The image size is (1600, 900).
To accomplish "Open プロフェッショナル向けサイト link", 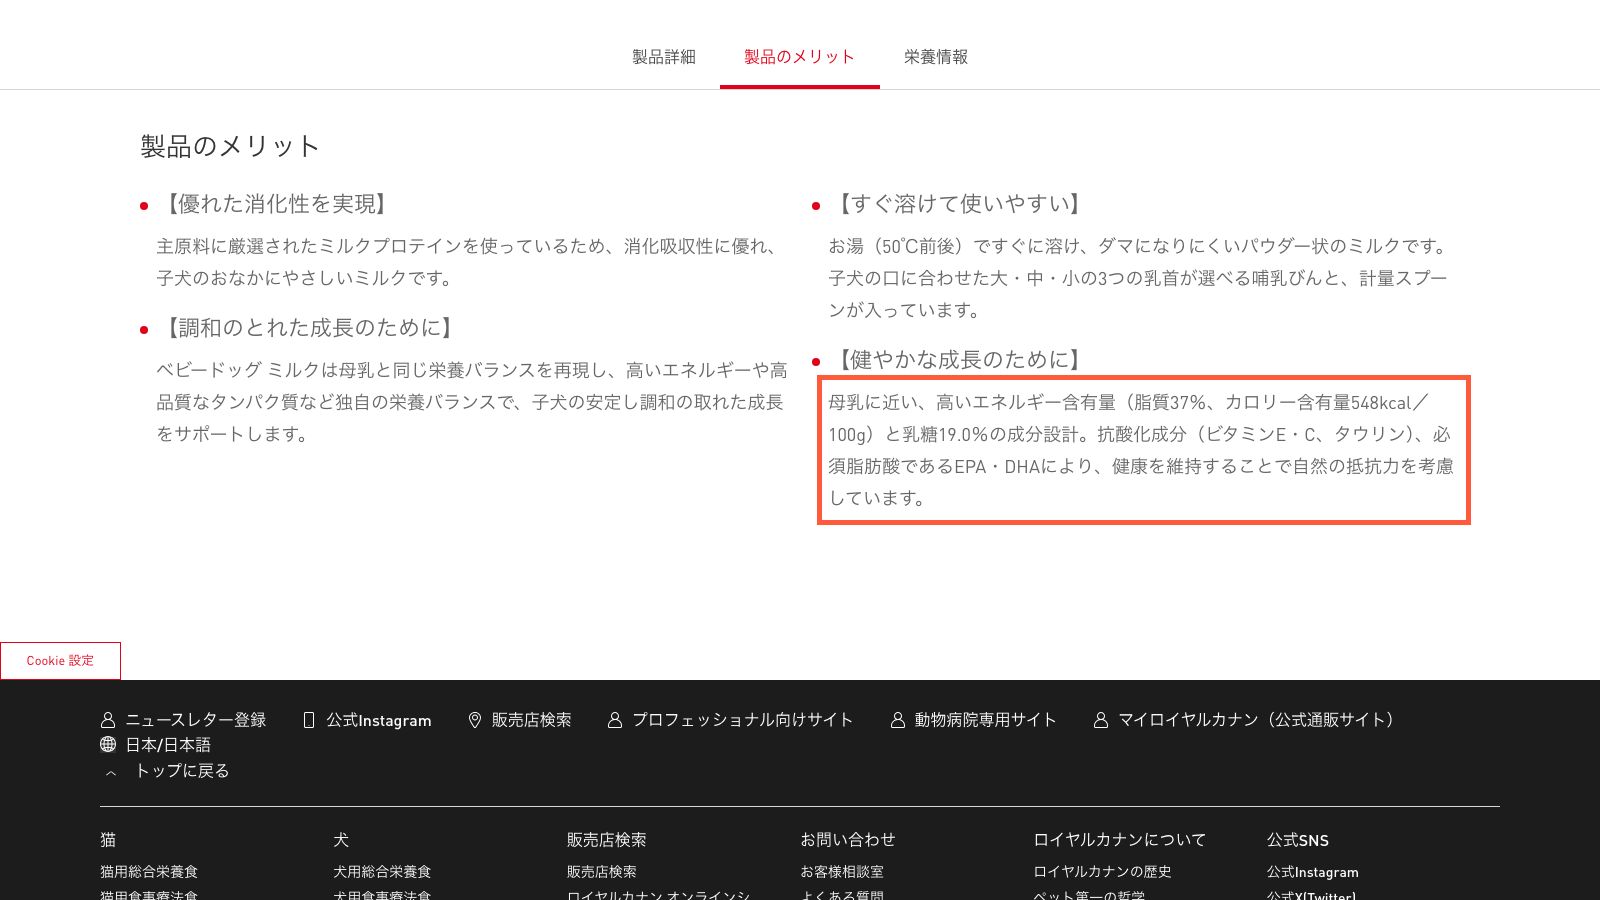I will coord(742,720).
